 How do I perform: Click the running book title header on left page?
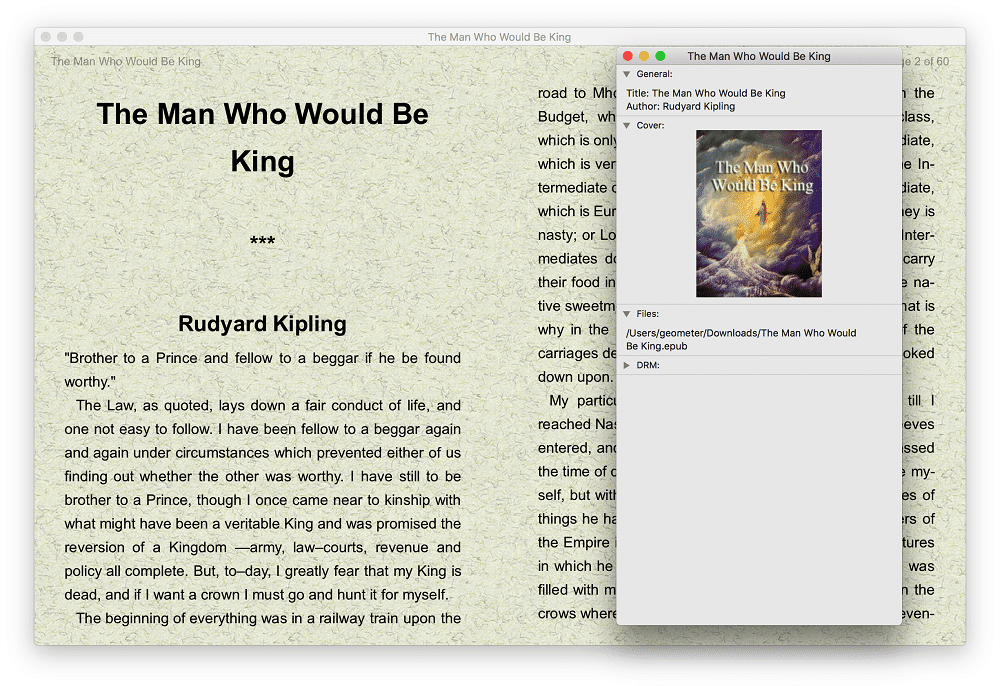pyautogui.click(x=126, y=62)
